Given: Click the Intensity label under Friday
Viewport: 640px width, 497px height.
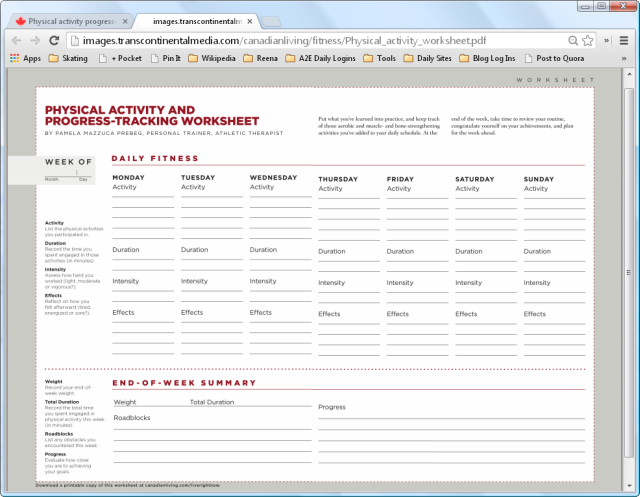Looking at the screenshot, I should pyautogui.click(x=400, y=283).
